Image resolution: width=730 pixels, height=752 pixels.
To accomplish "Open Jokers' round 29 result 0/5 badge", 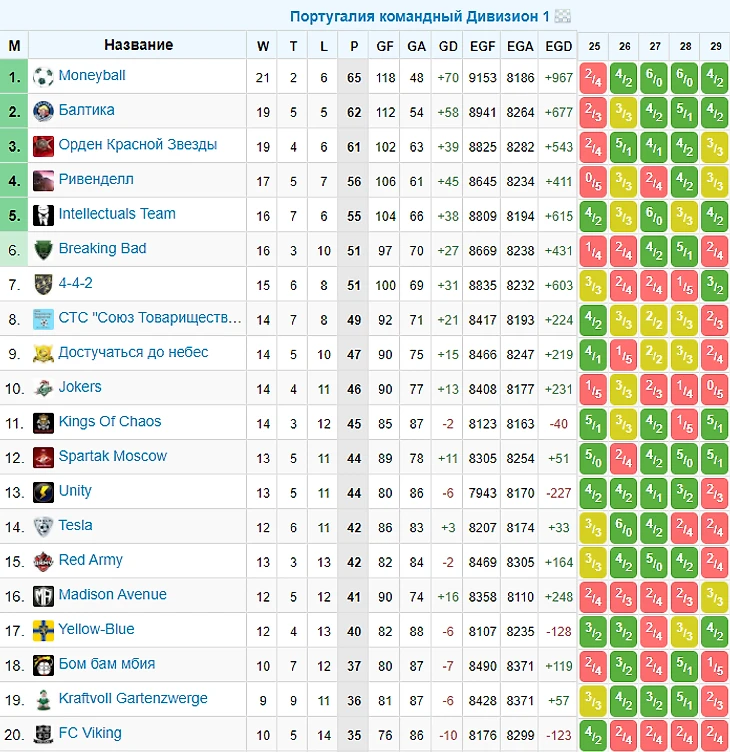I will tap(715, 389).
